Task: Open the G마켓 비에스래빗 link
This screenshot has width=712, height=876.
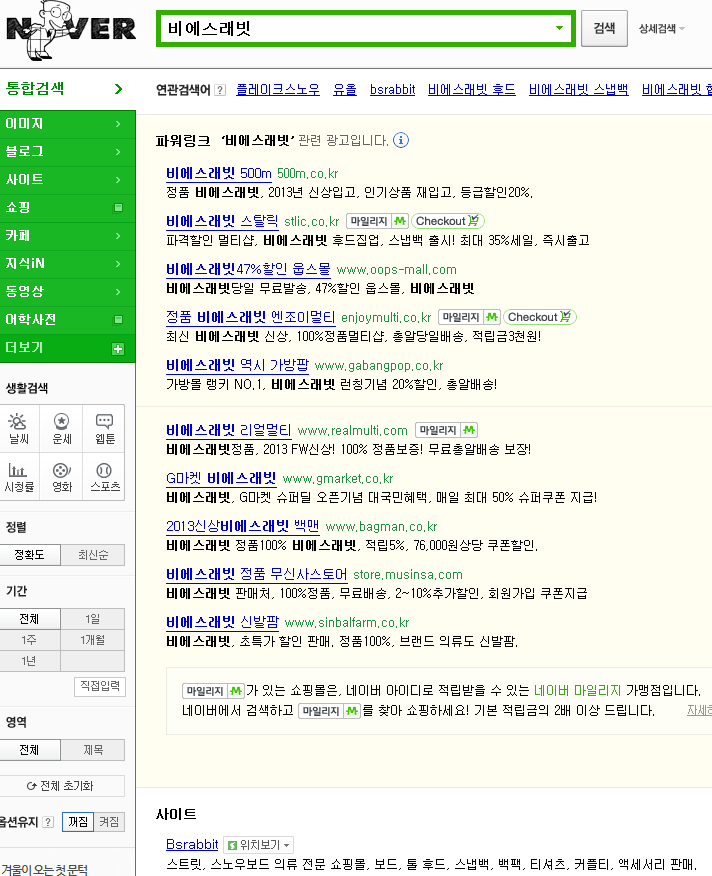Action: (x=221, y=478)
